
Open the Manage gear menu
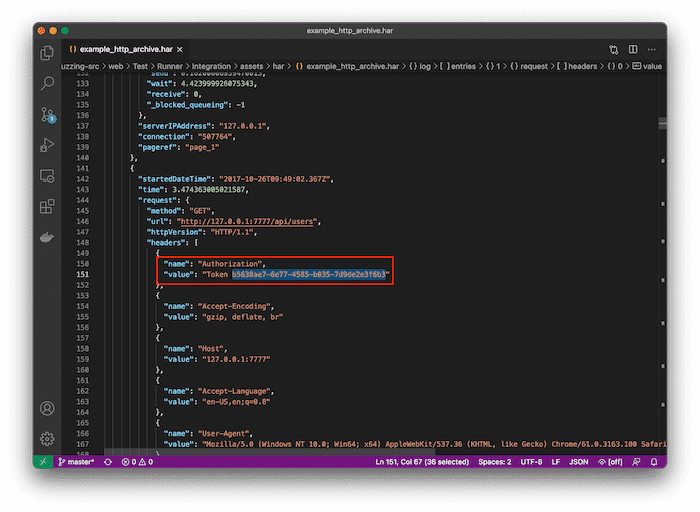pos(47,438)
